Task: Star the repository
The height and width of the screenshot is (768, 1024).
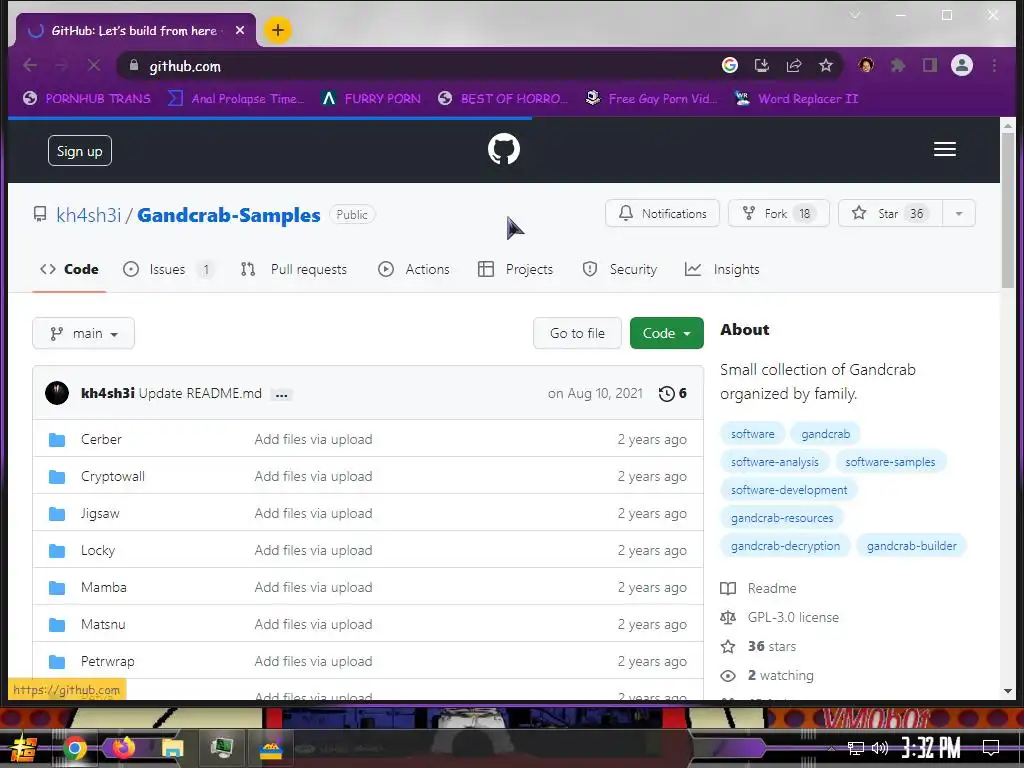Action: [890, 214]
